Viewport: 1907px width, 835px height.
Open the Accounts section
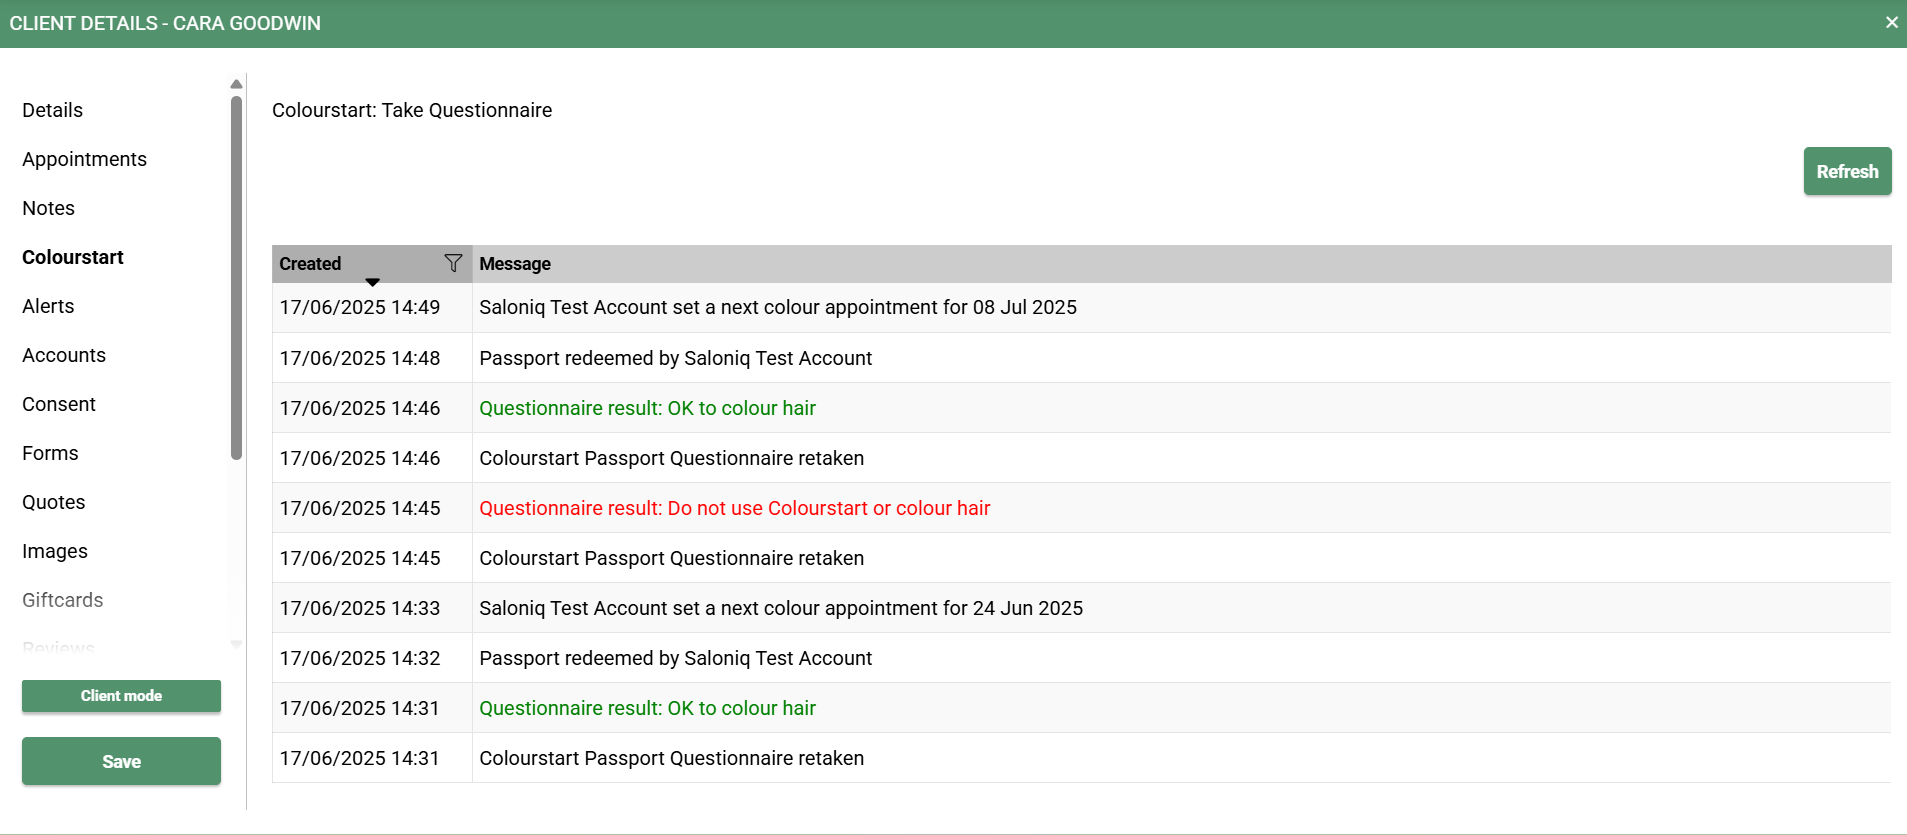click(x=64, y=355)
